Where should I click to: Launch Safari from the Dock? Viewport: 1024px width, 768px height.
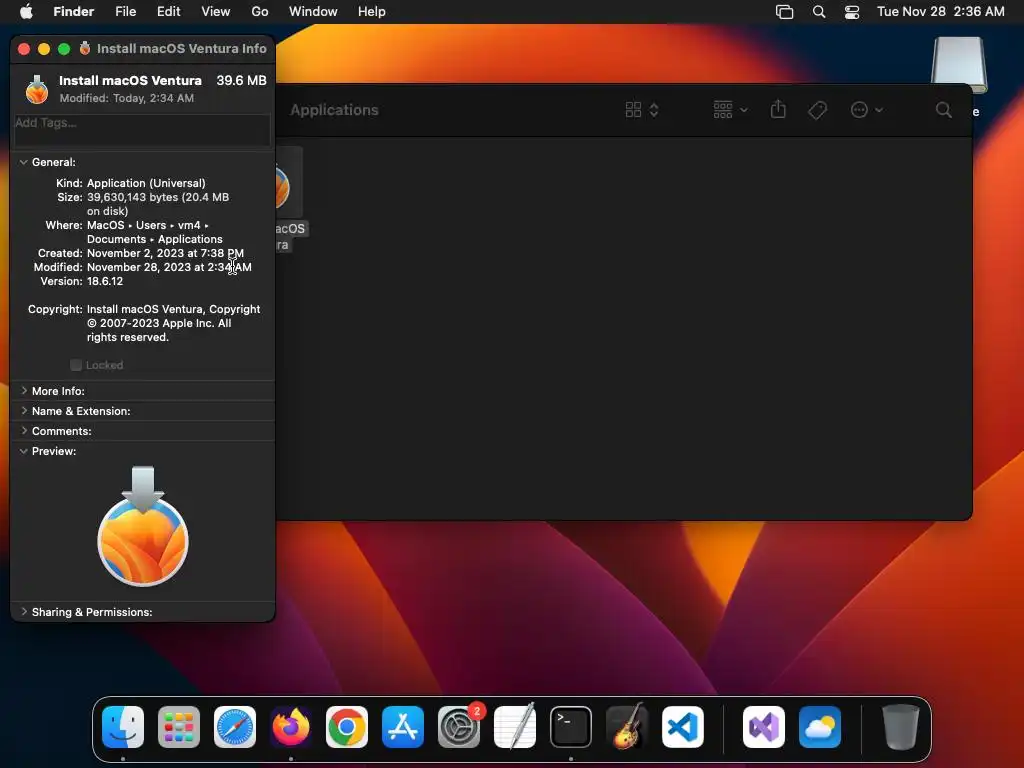point(235,727)
